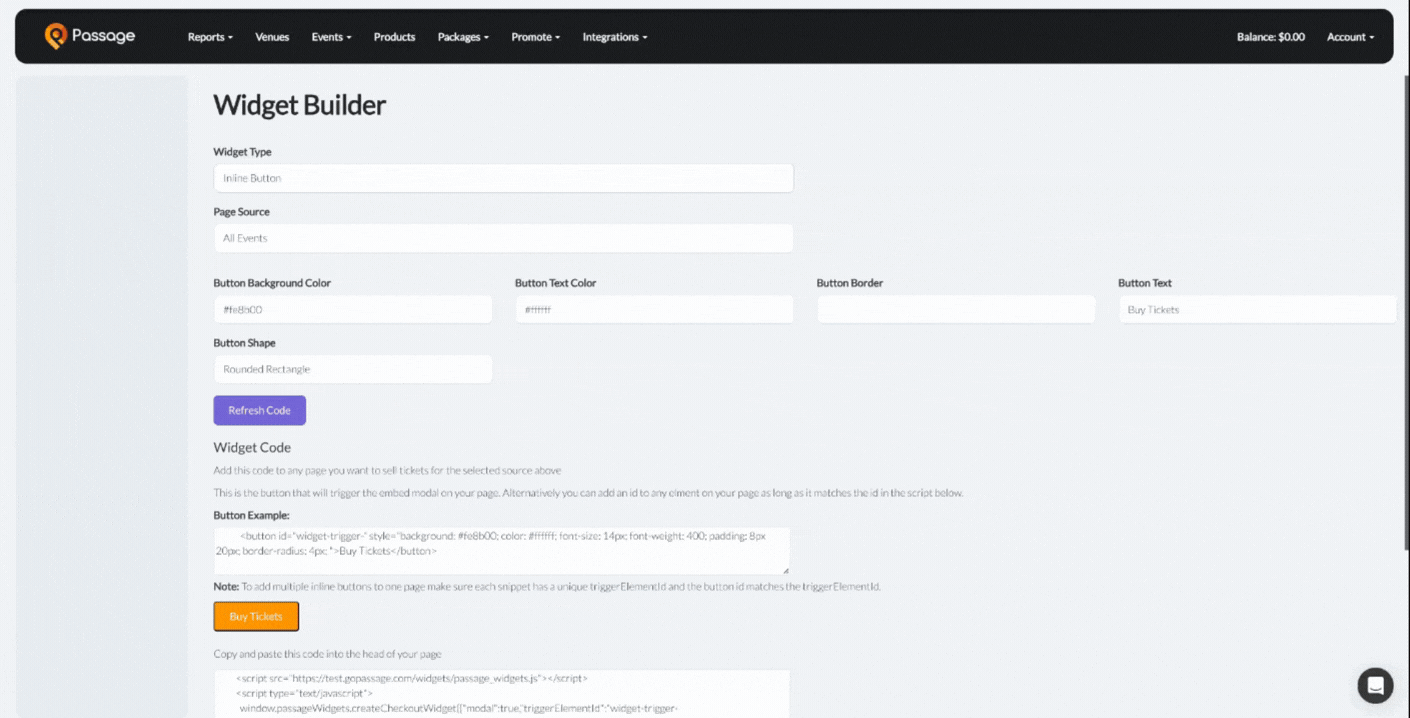Click the Passage logo
Viewport: 1410px width, 718px height.
pos(90,36)
